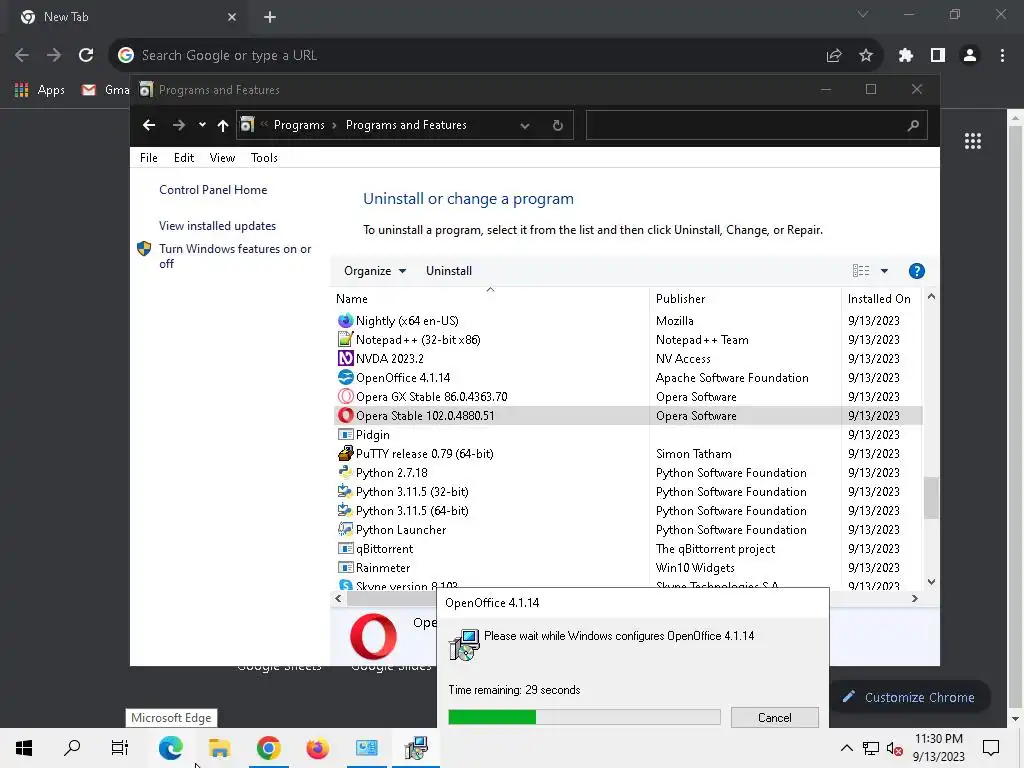Click the Opera Stable 102 row icon

pos(345,415)
